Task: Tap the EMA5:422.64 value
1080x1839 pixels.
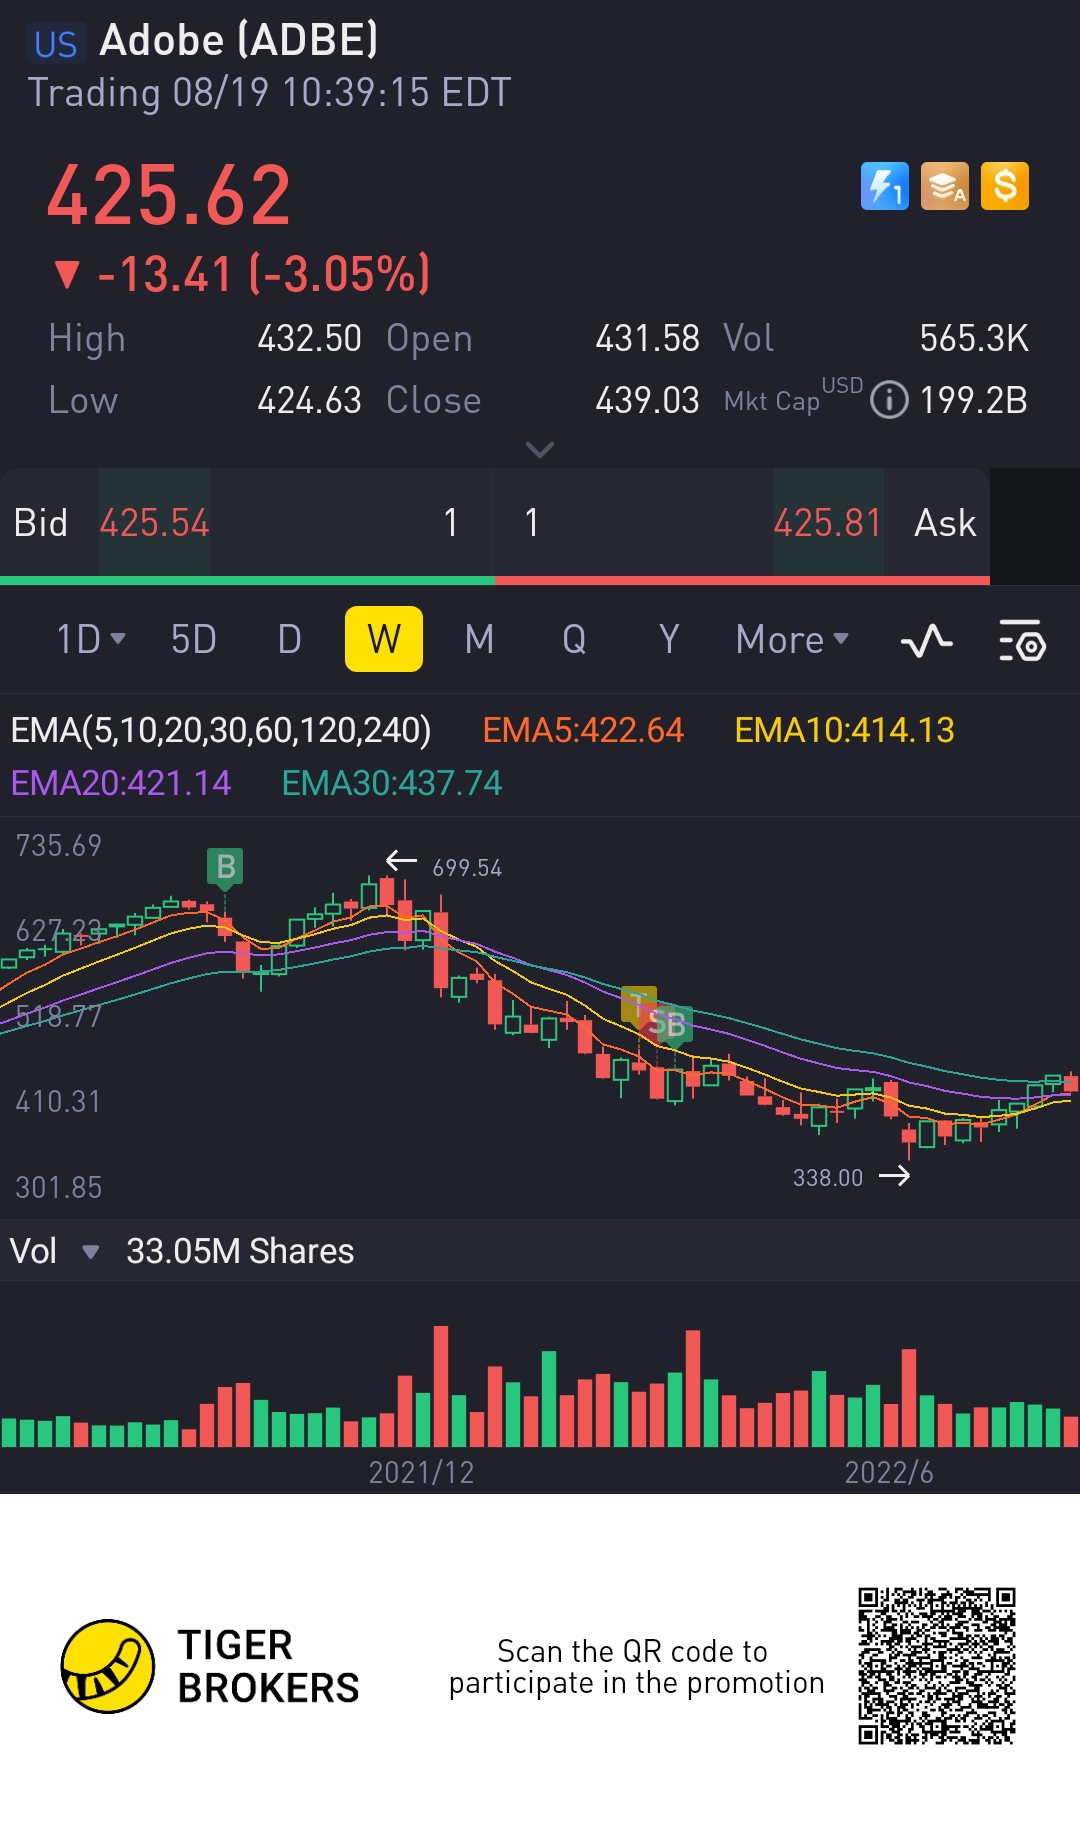Action: (583, 730)
